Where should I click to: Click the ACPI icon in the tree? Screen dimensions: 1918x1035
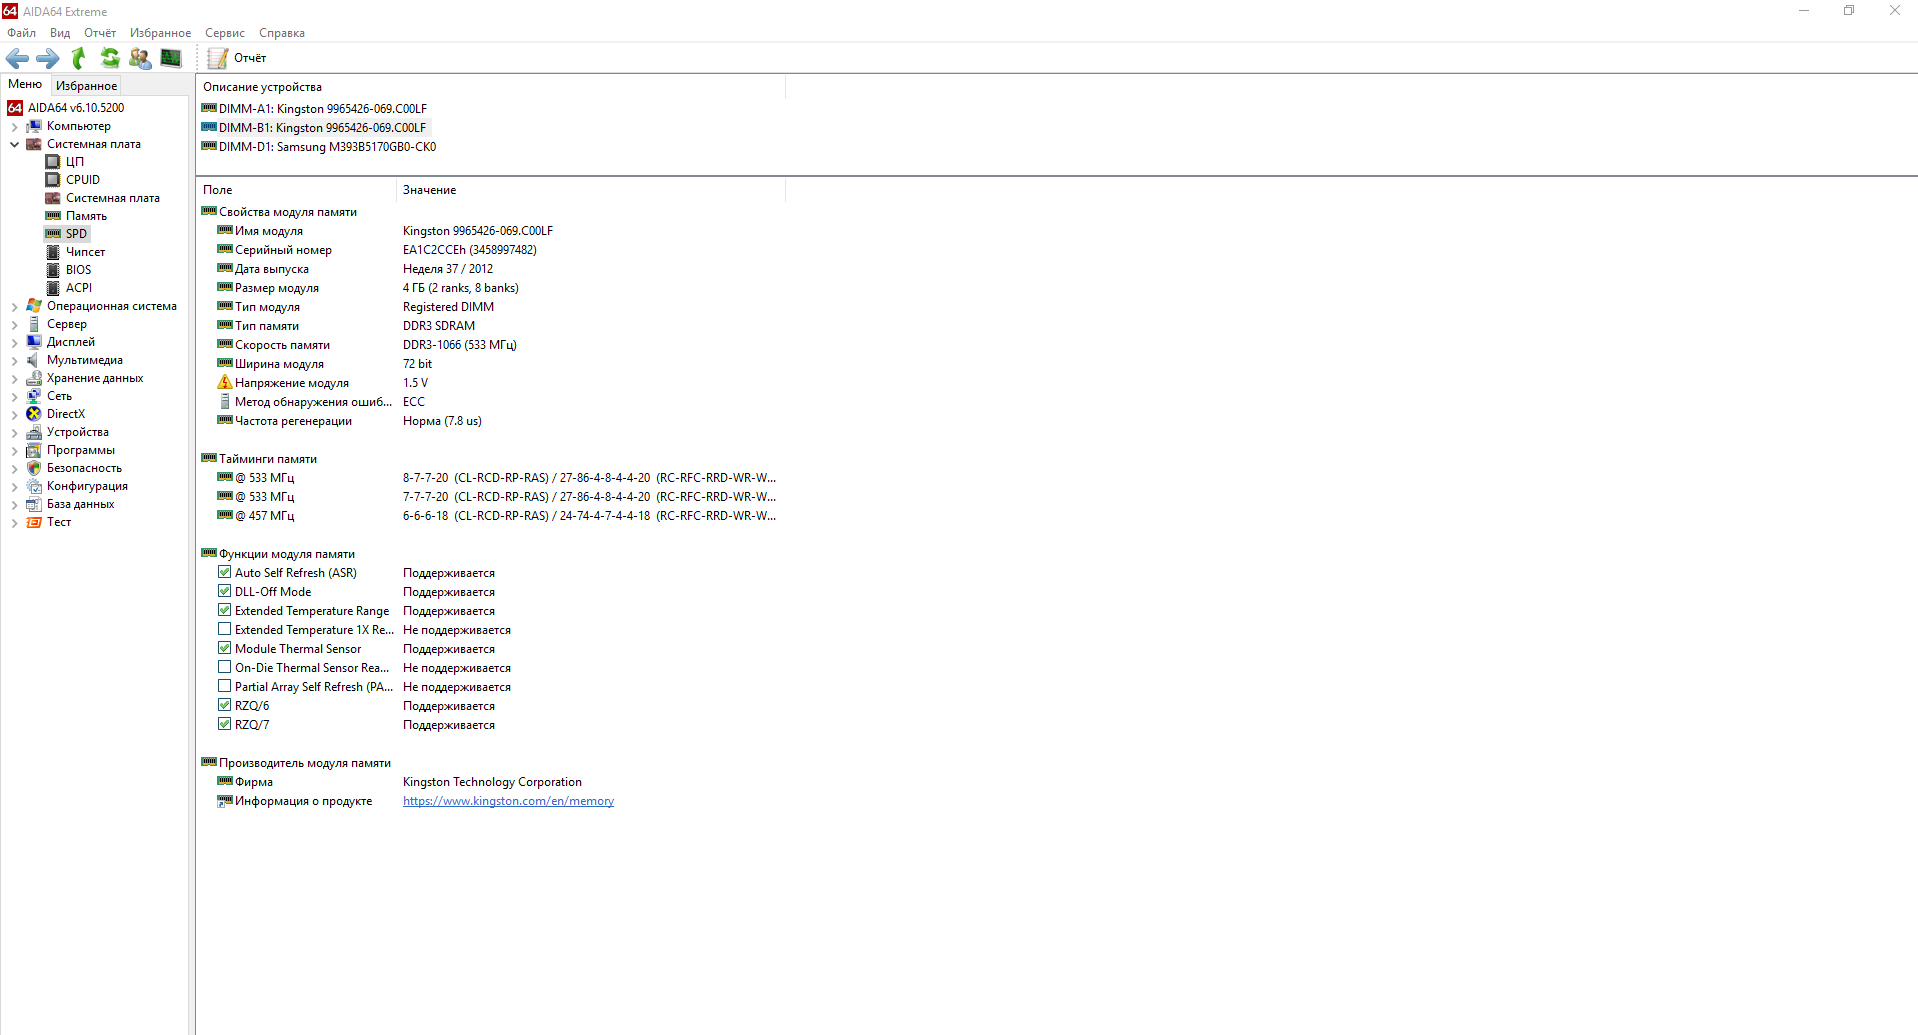[53, 288]
